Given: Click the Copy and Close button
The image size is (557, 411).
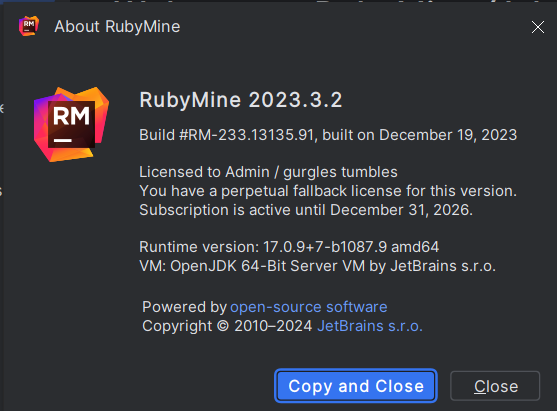Looking at the screenshot, I should tap(356, 386).
